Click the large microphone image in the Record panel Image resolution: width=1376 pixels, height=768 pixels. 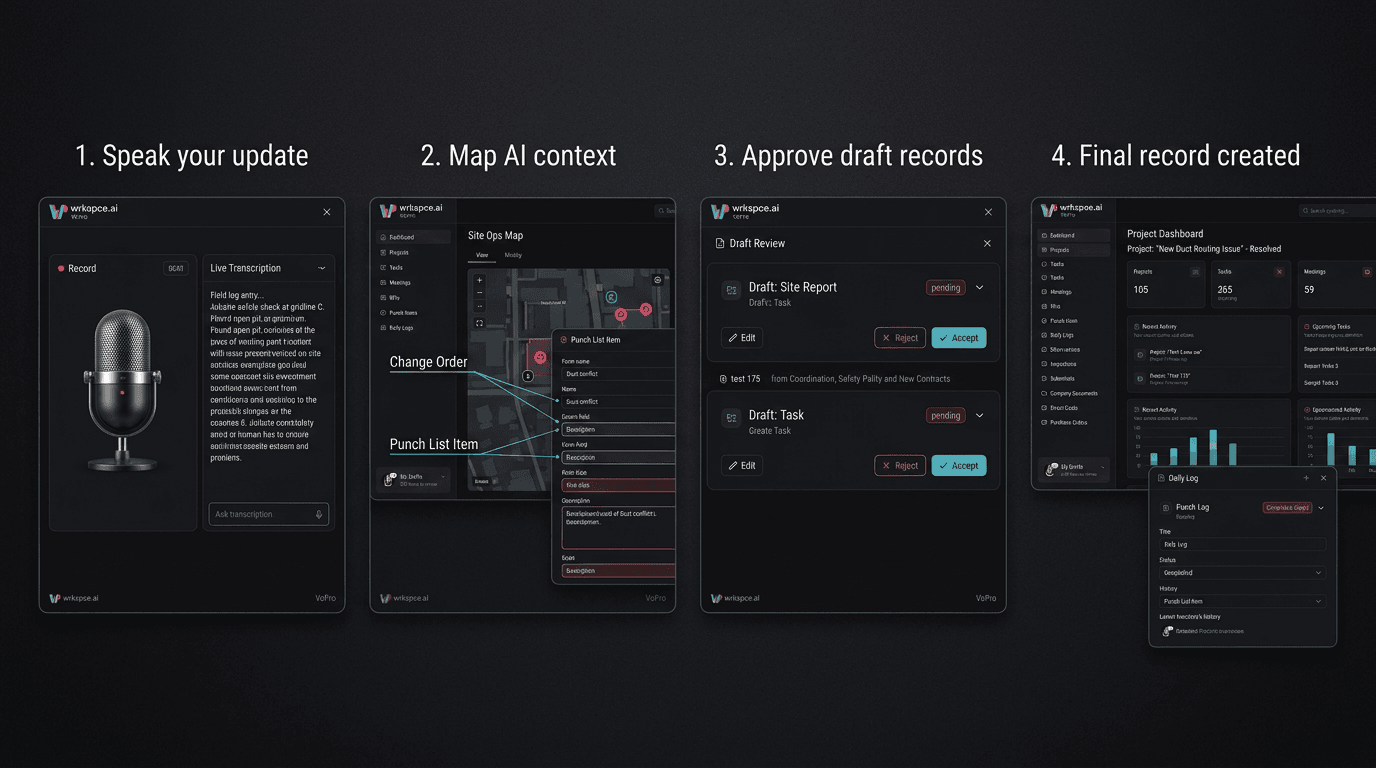coord(122,388)
